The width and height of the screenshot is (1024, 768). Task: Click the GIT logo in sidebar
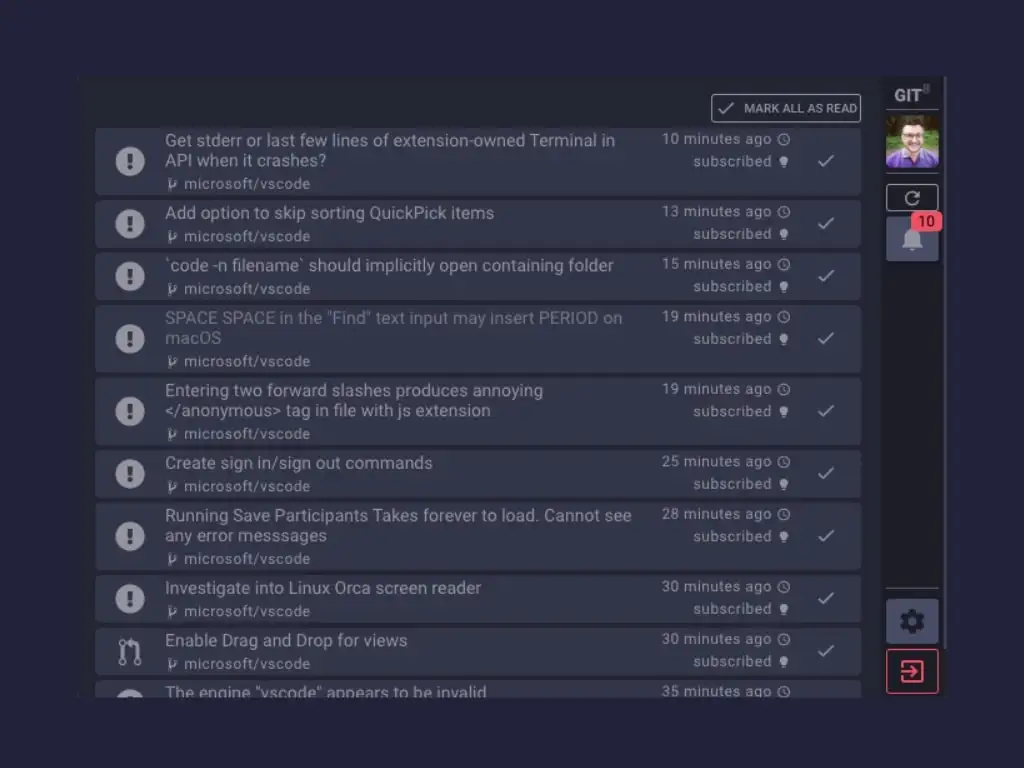coord(908,95)
